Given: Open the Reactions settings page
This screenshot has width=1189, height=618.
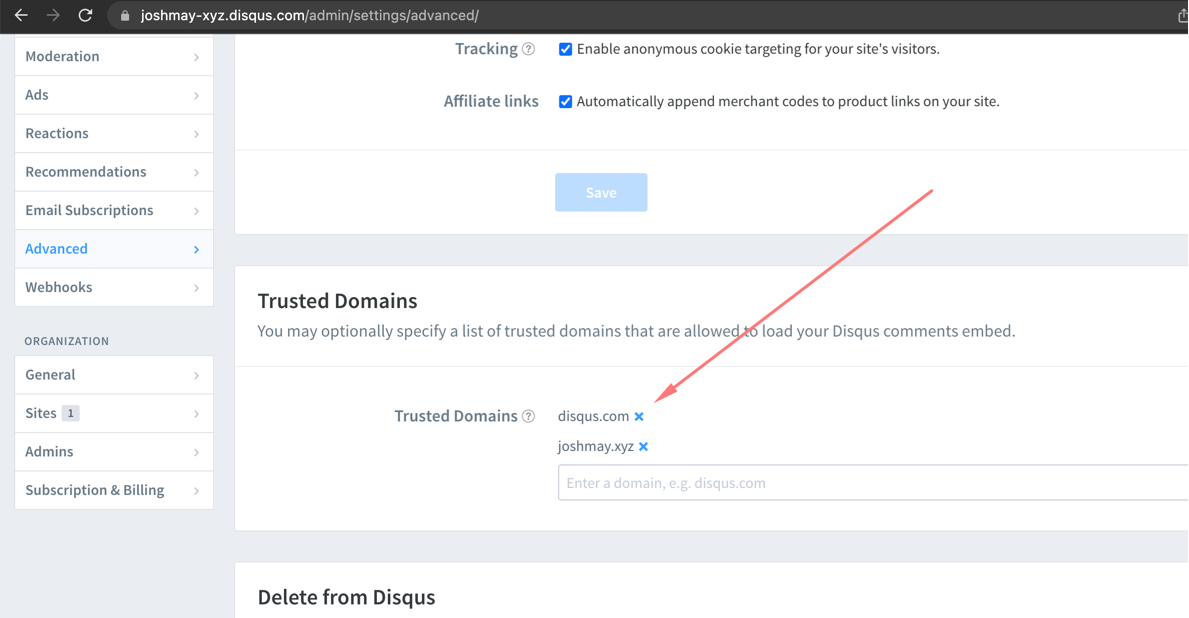Looking at the screenshot, I should tap(56, 133).
